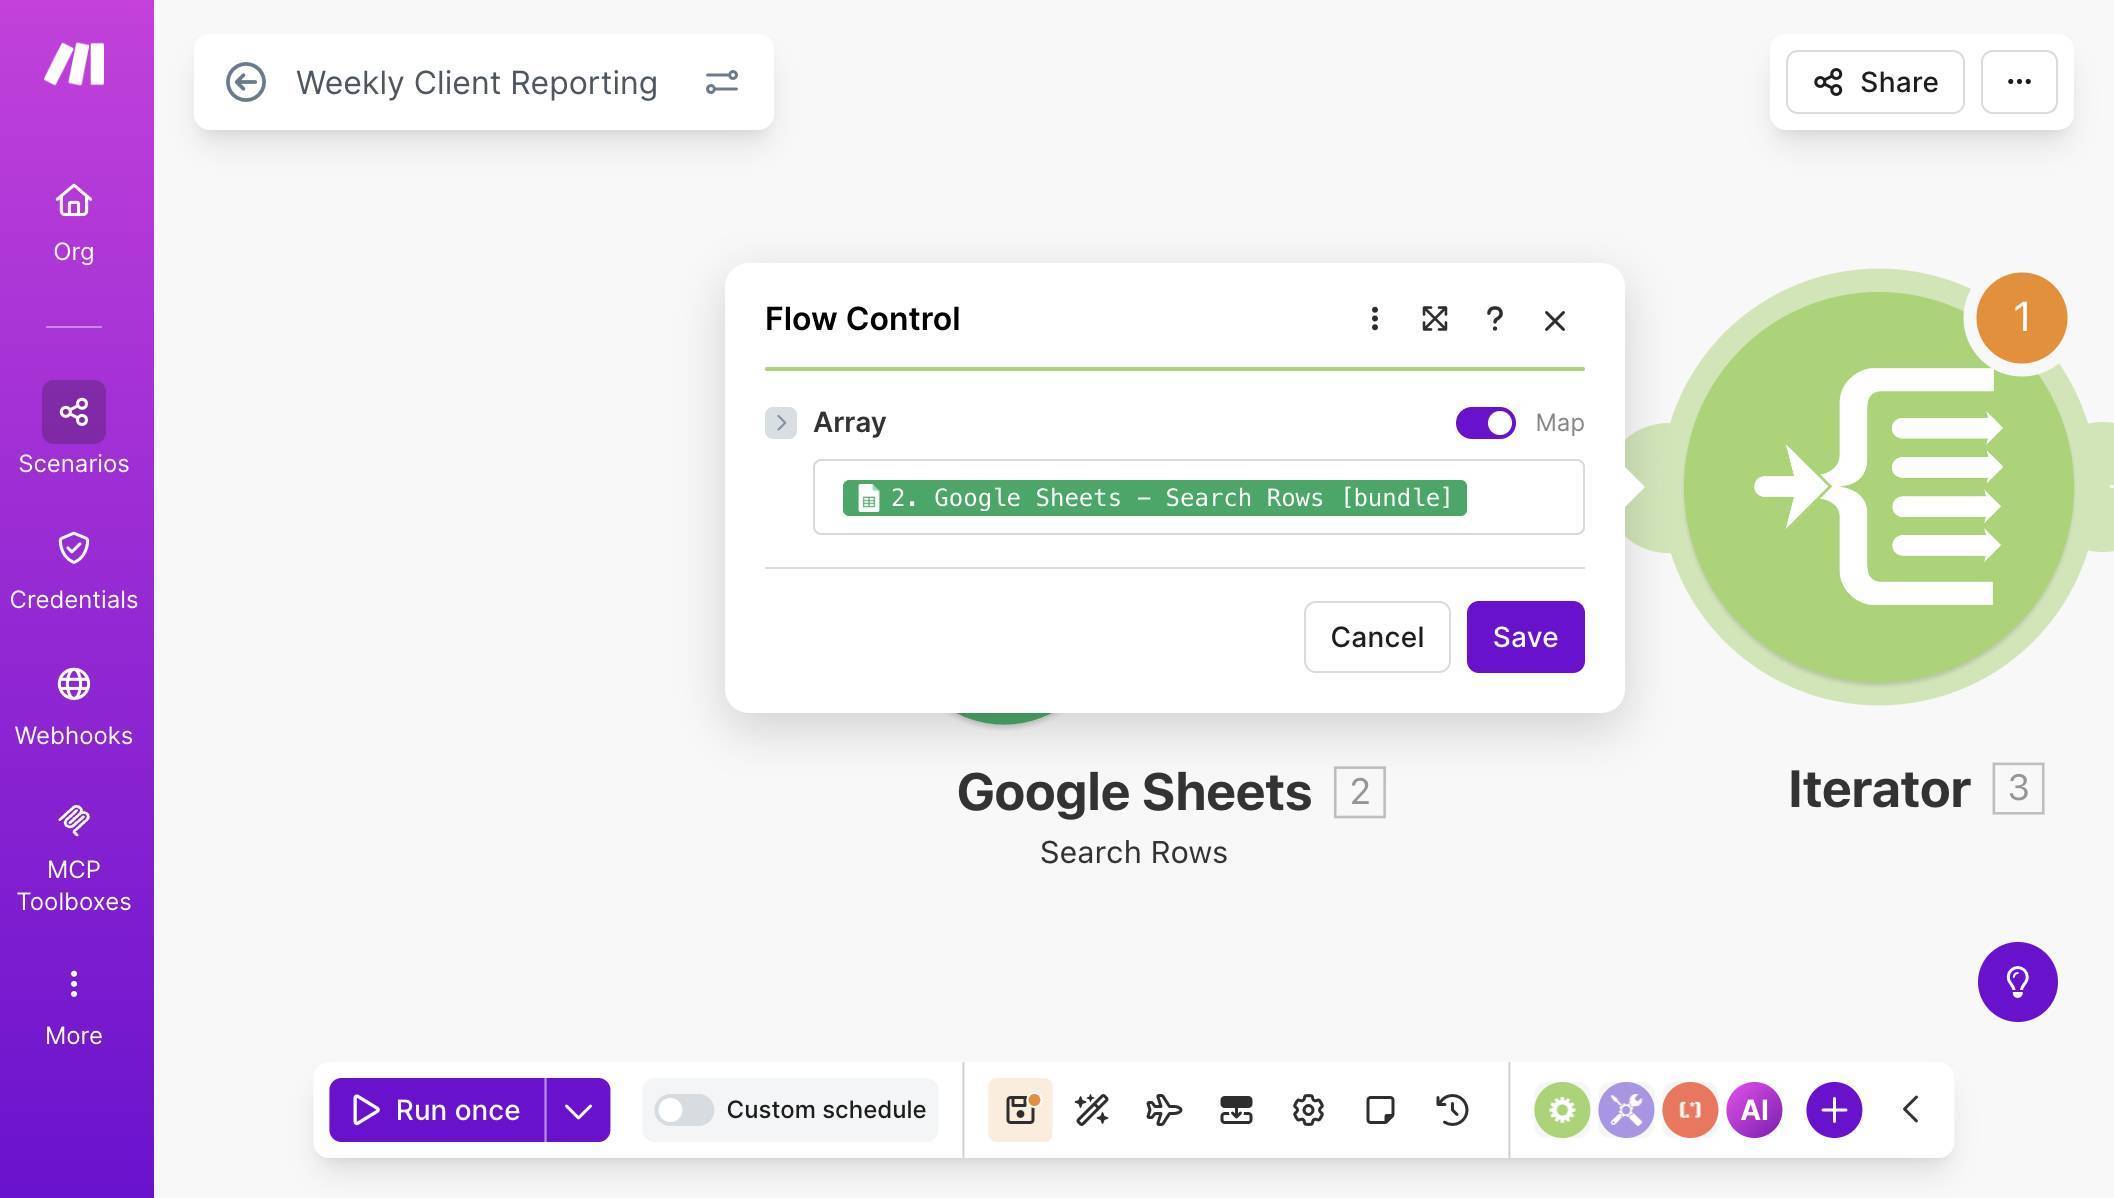This screenshot has width=2114, height=1198.
Task: Save the Flow Control settings
Action: (1525, 637)
